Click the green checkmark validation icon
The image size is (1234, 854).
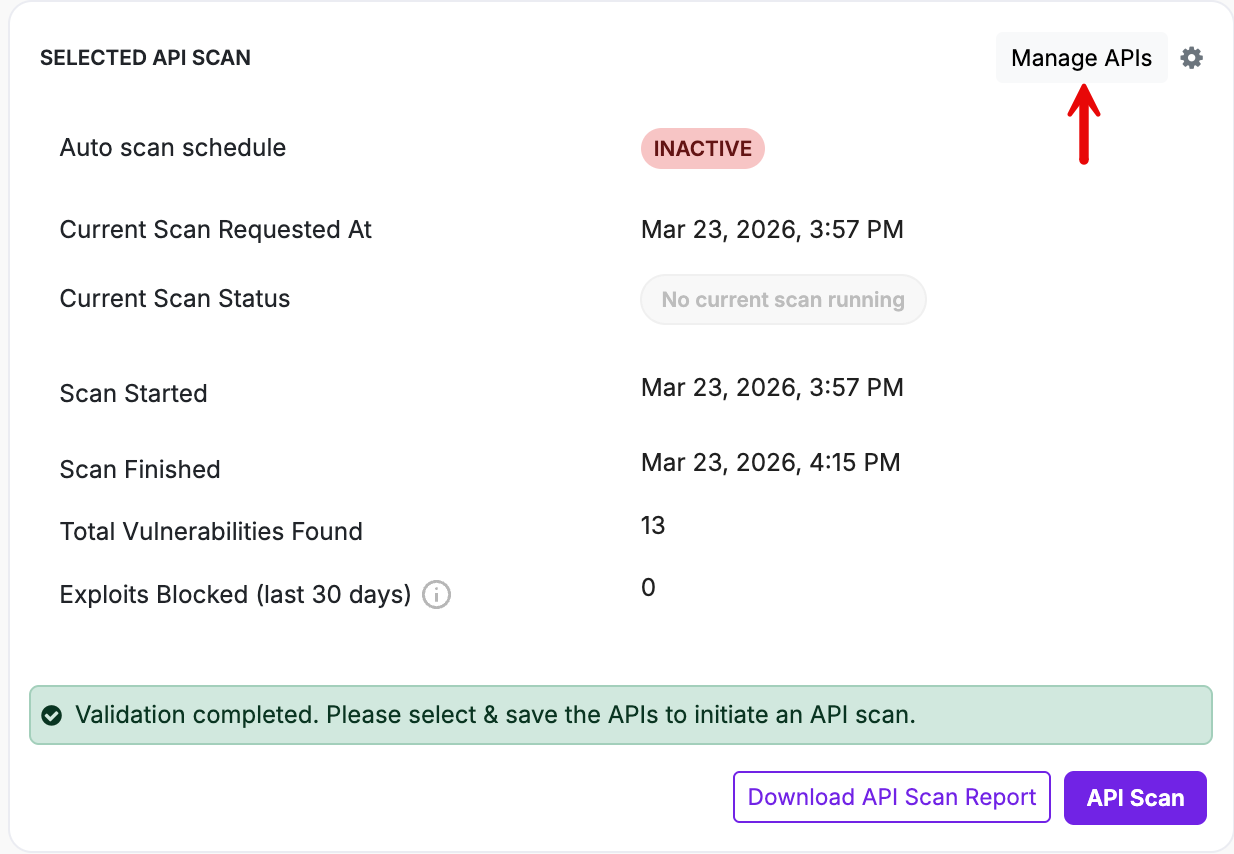[x=52, y=715]
